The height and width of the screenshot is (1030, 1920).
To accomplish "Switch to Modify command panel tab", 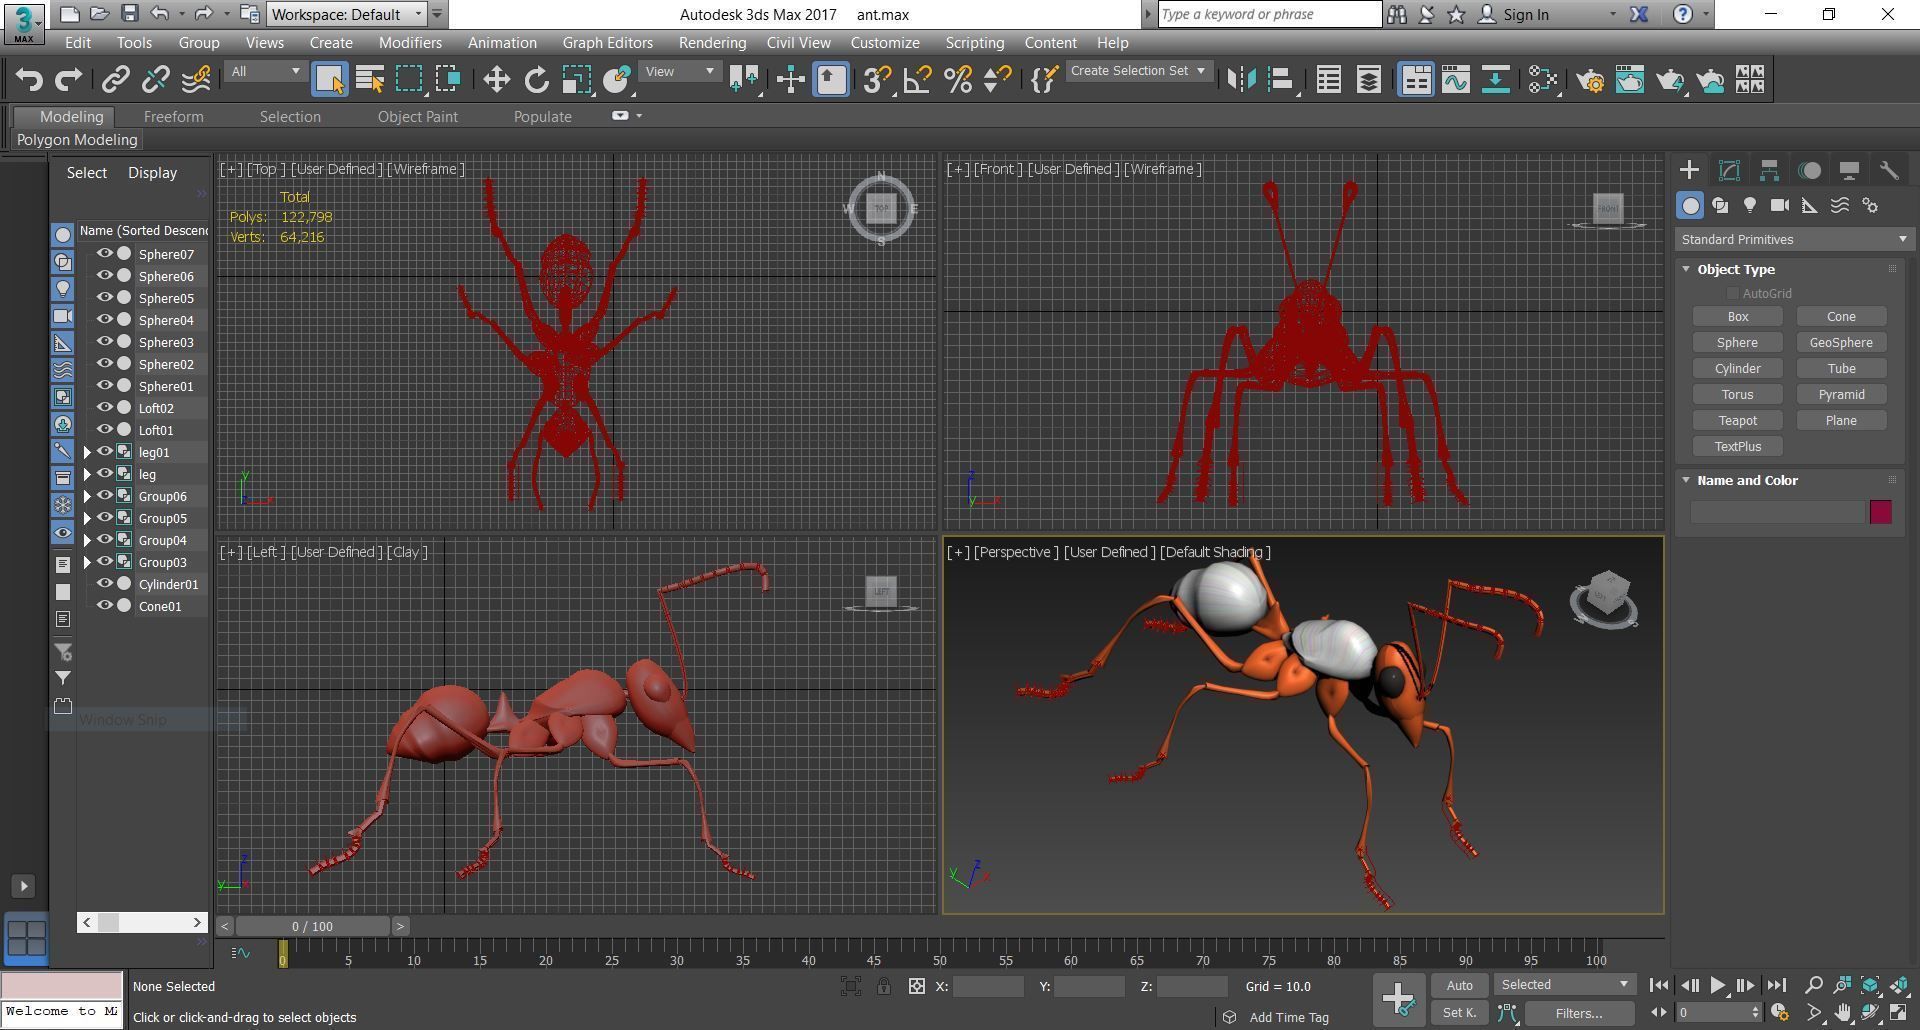I will (x=1729, y=170).
